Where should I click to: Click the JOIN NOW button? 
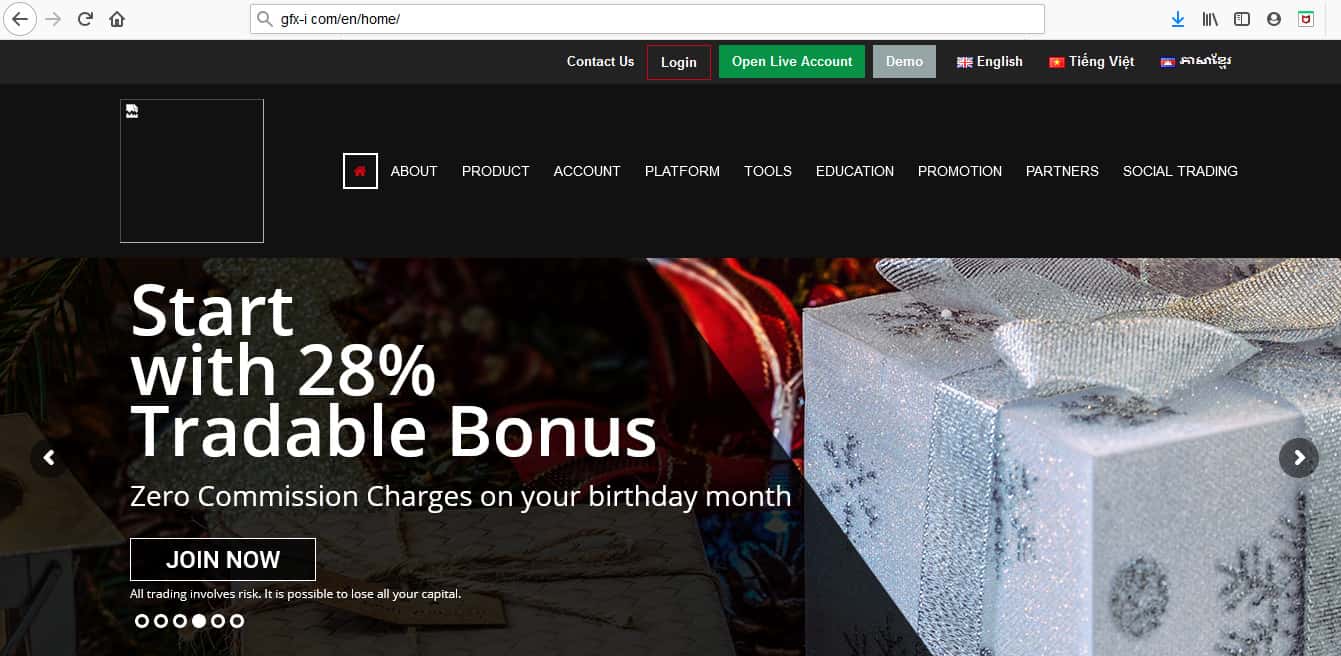point(223,559)
